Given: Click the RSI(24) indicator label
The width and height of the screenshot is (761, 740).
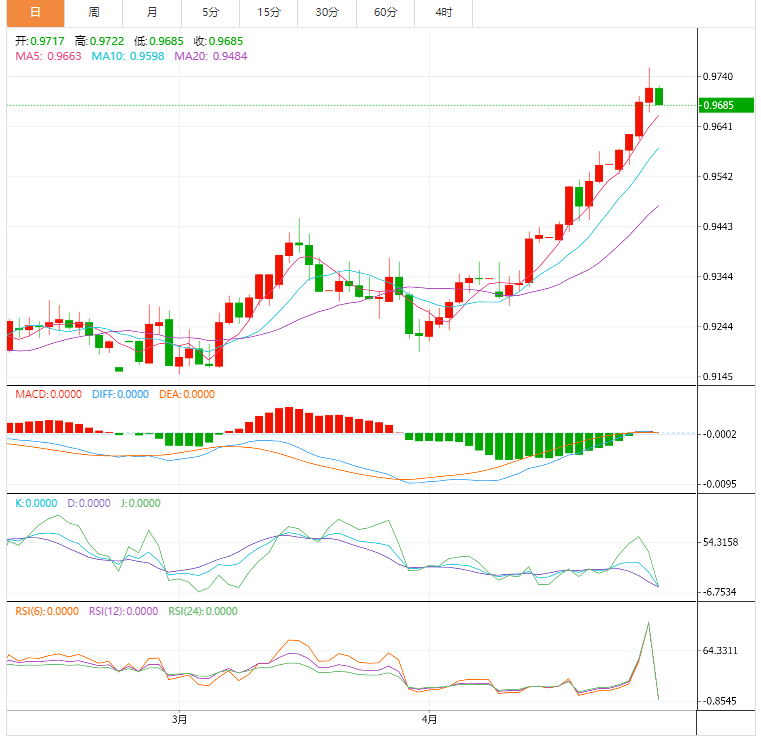Looking at the screenshot, I should click(202, 611).
